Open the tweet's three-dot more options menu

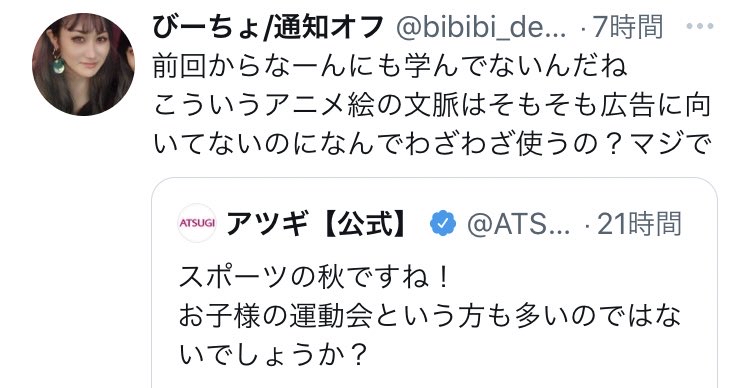coord(700,27)
